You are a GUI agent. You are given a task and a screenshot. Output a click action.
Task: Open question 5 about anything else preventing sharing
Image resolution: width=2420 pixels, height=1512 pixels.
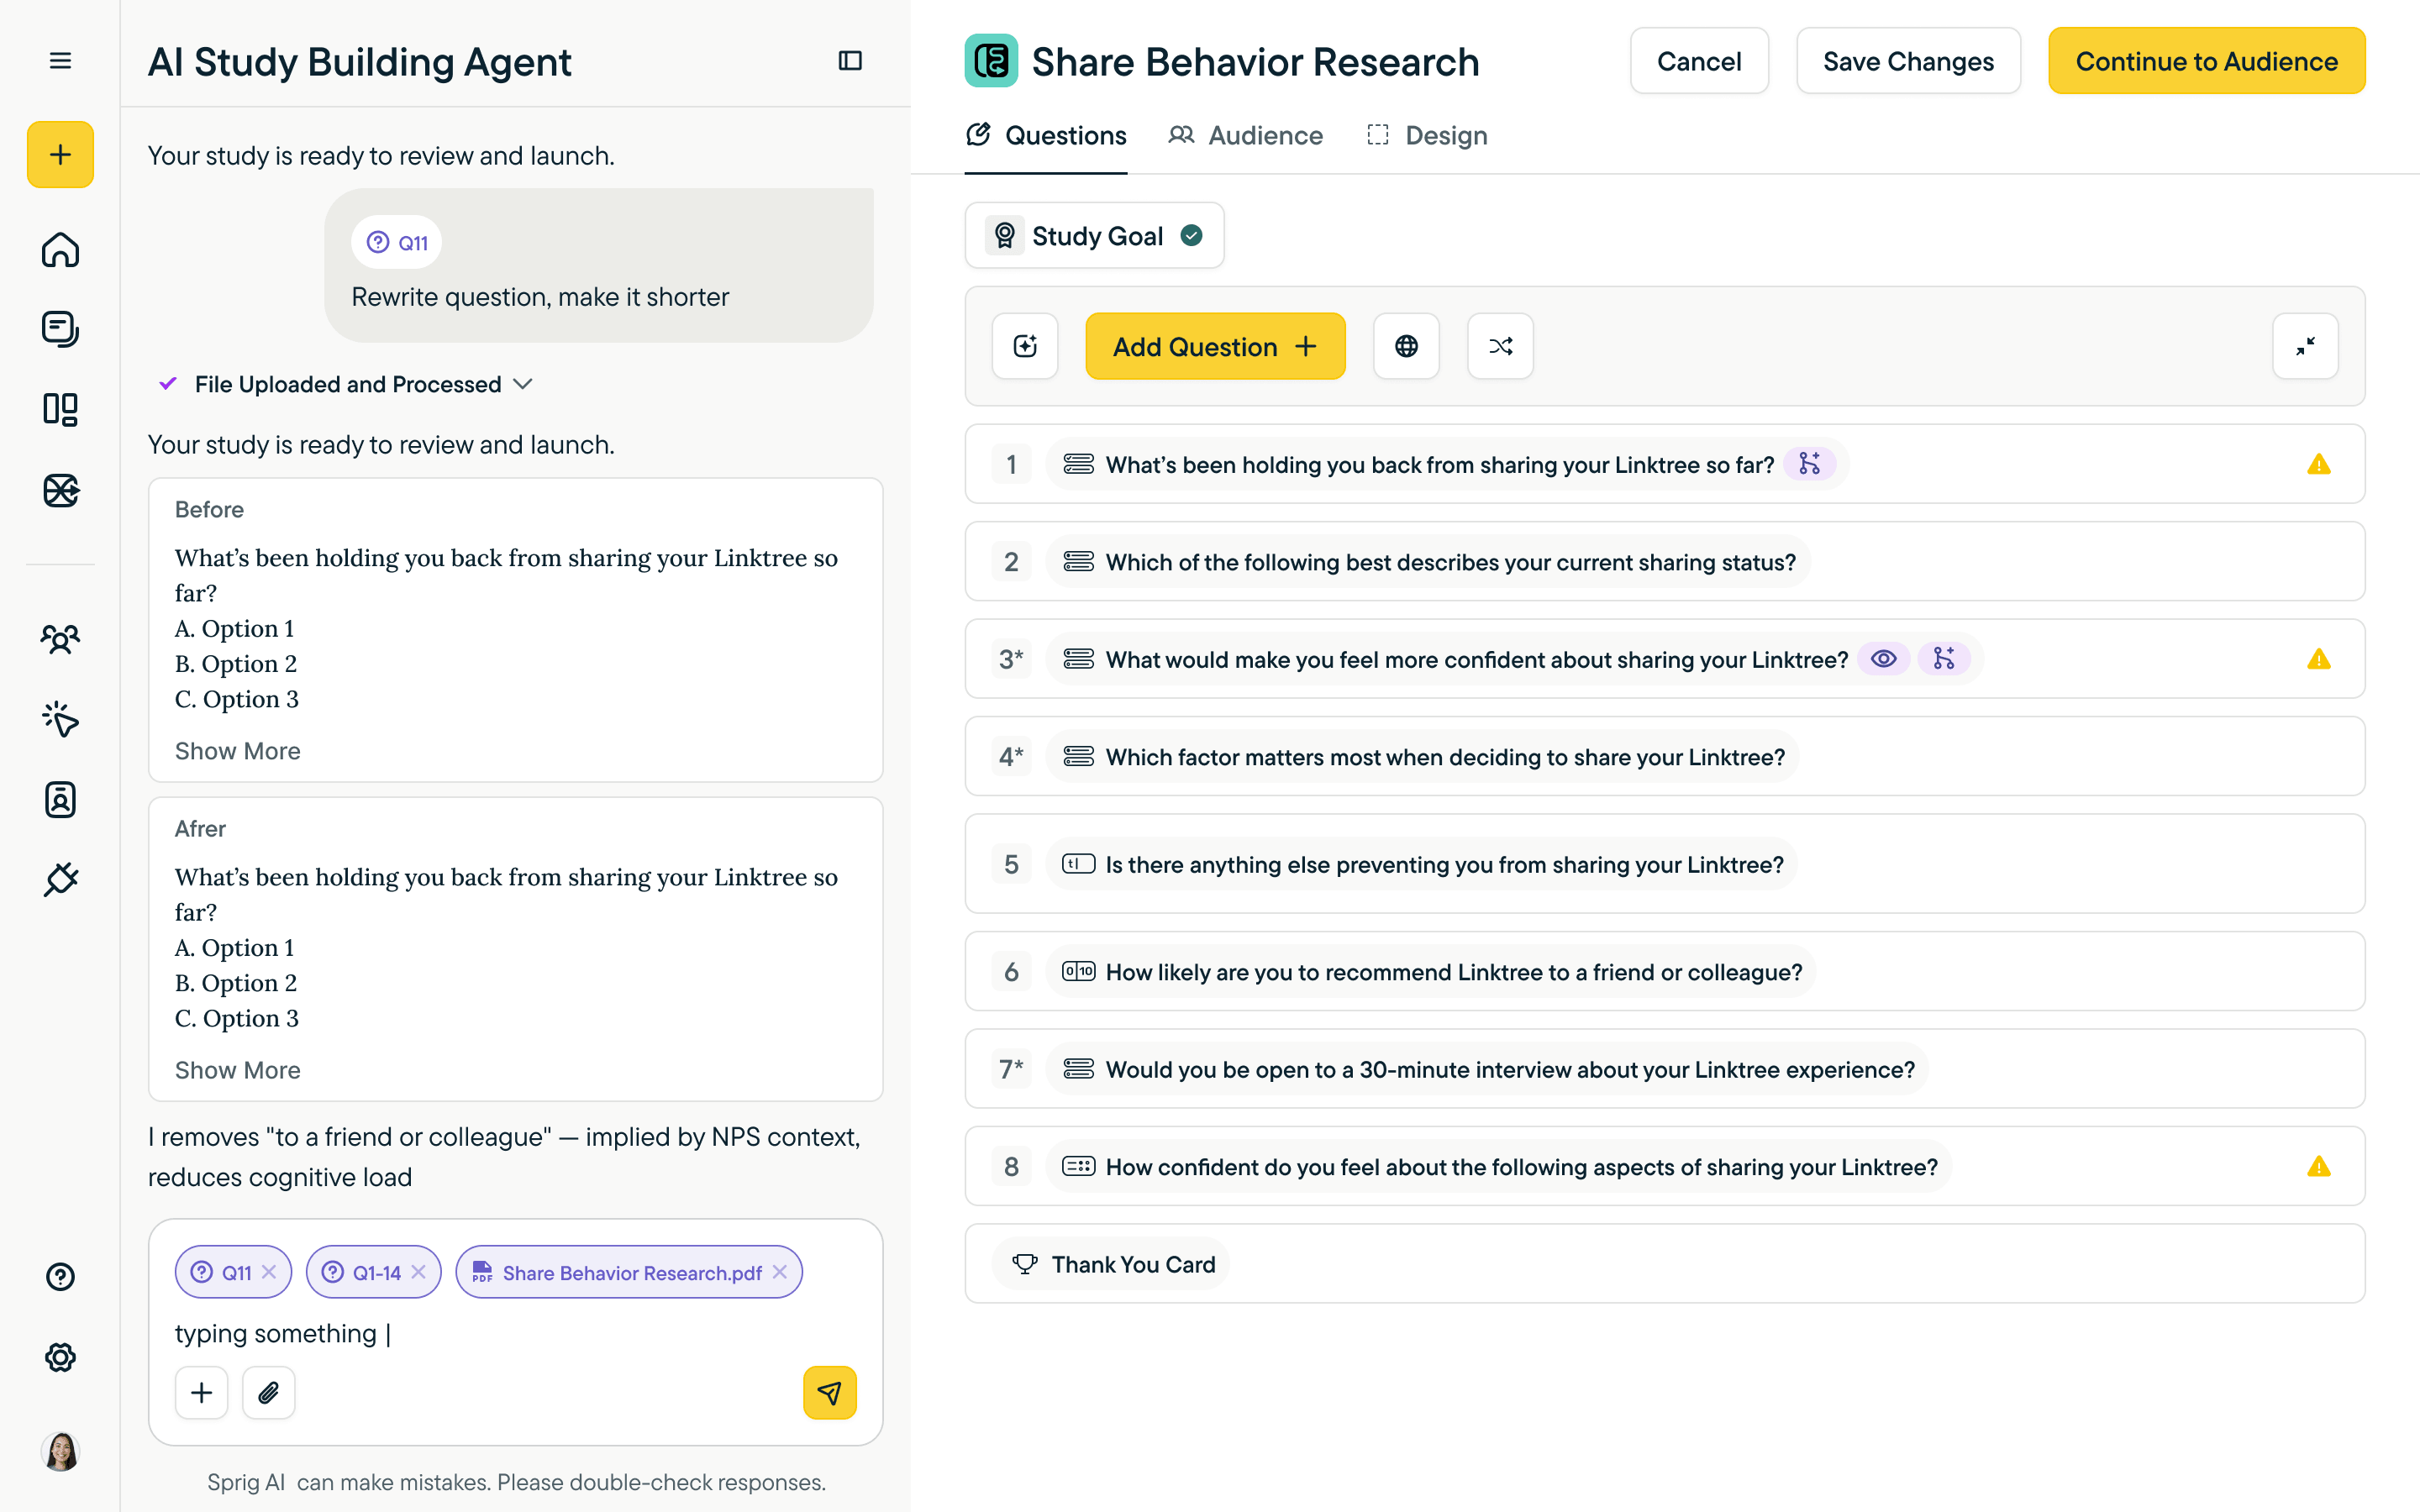point(1664,864)
